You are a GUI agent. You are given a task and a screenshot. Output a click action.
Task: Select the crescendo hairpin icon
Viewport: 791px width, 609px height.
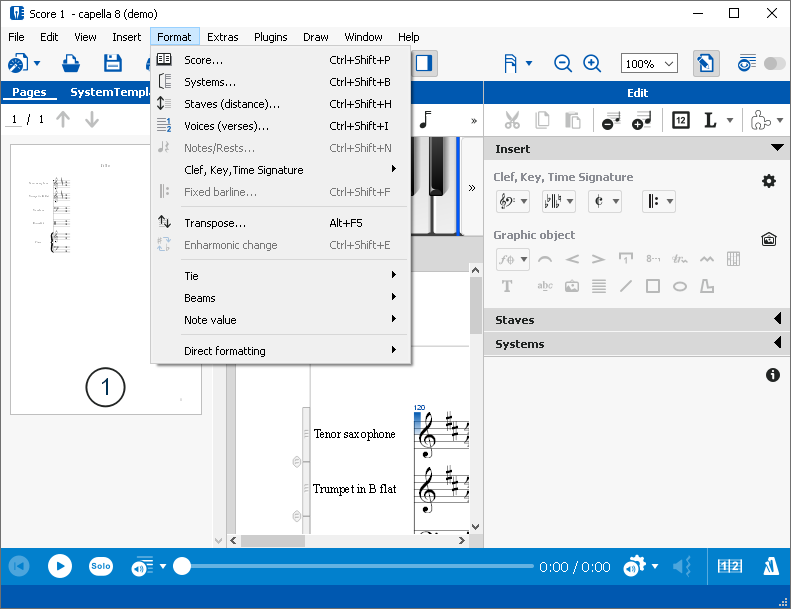click(572, 259)
